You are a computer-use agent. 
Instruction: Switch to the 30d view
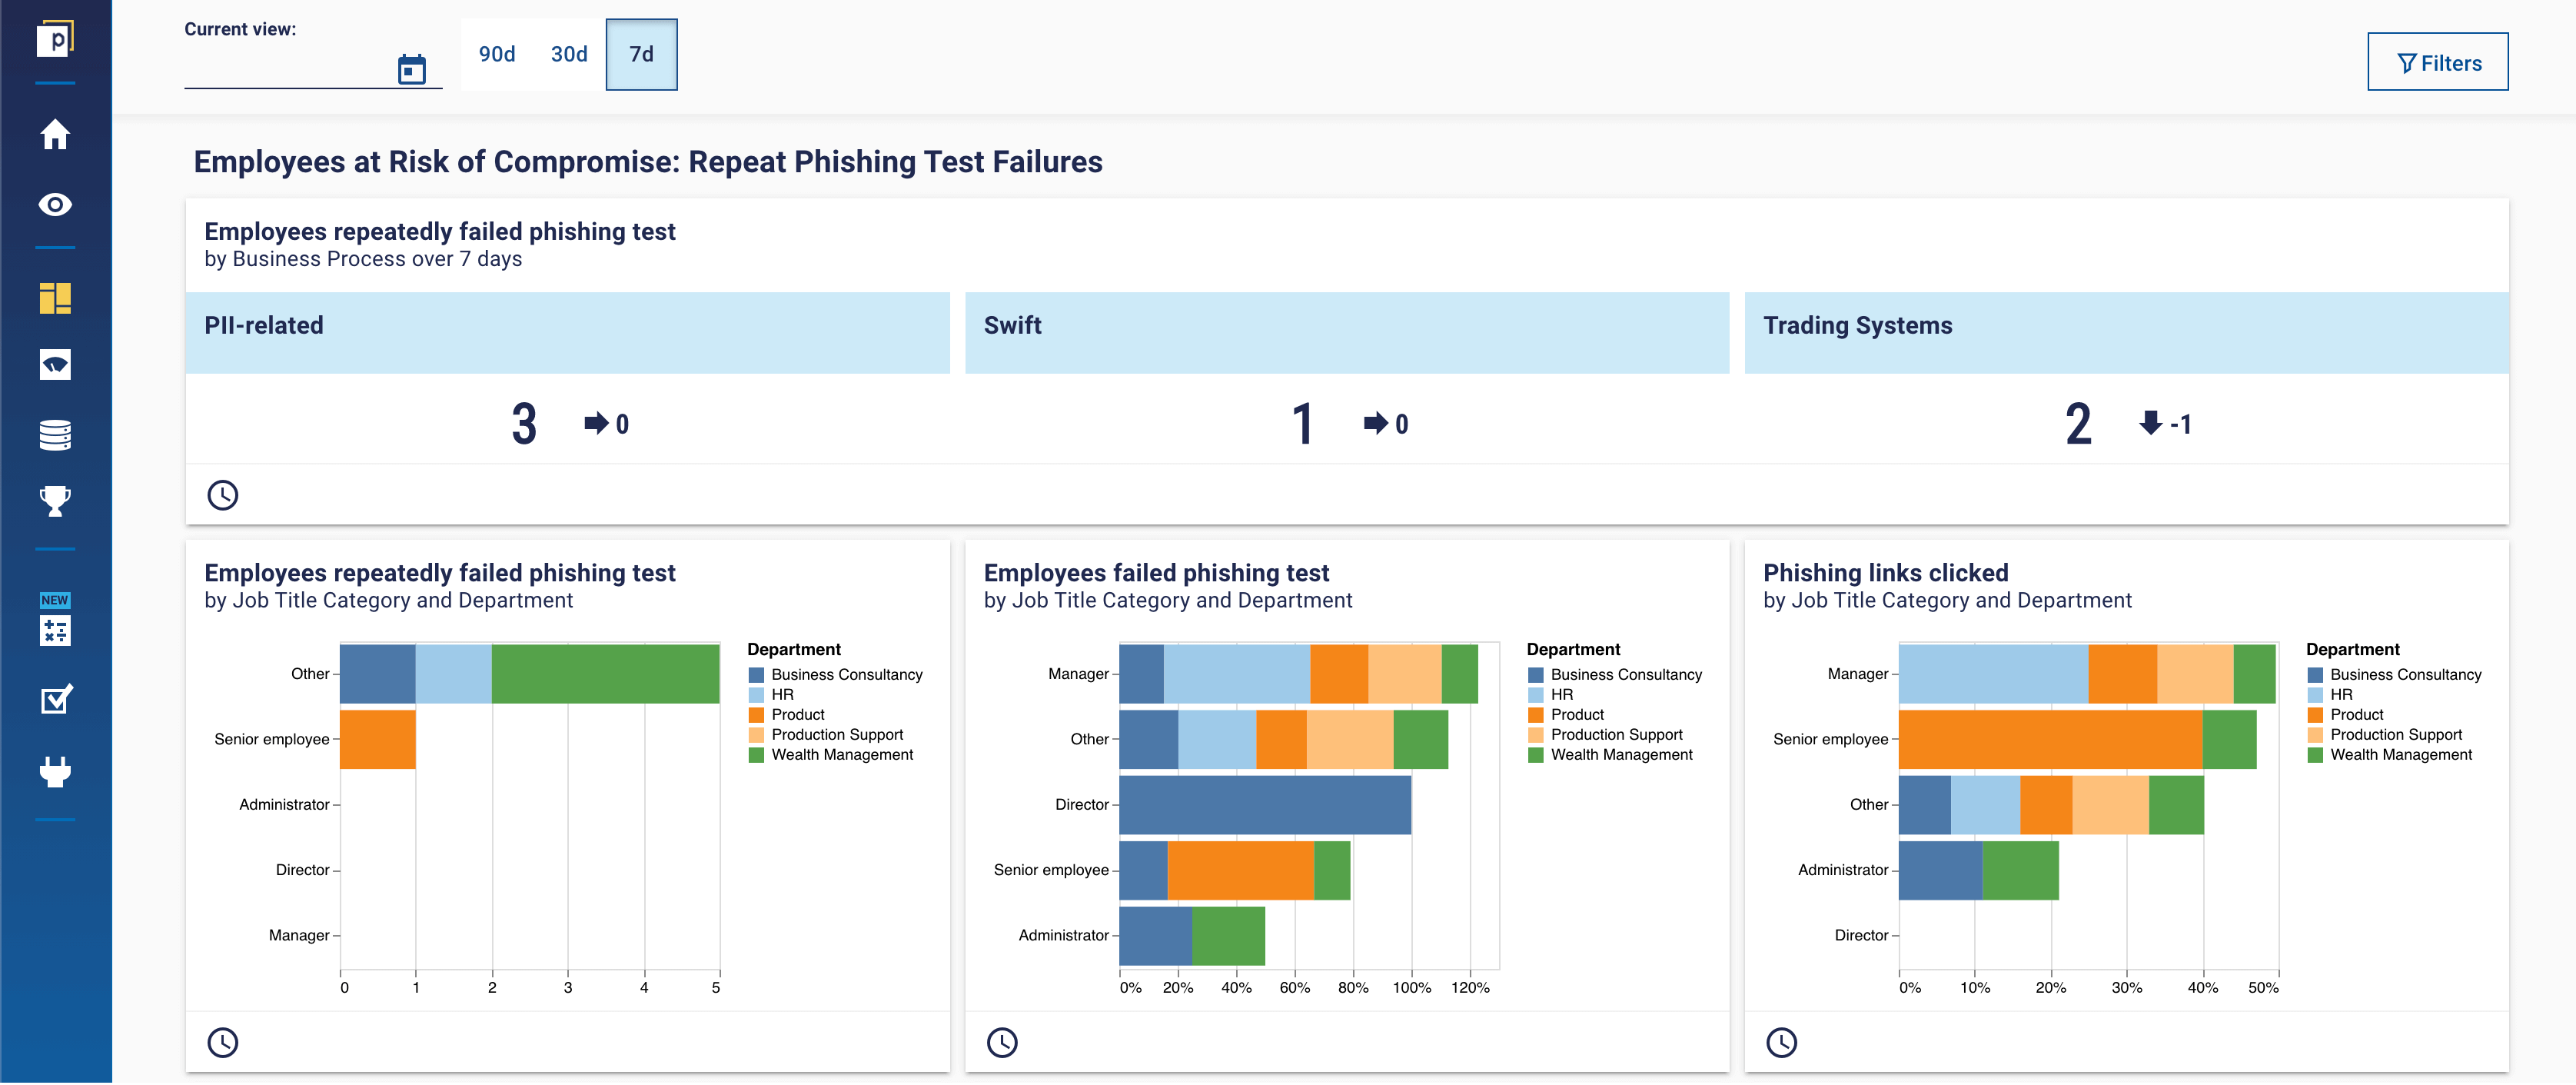pyautogui.click(x=568, y=55)
